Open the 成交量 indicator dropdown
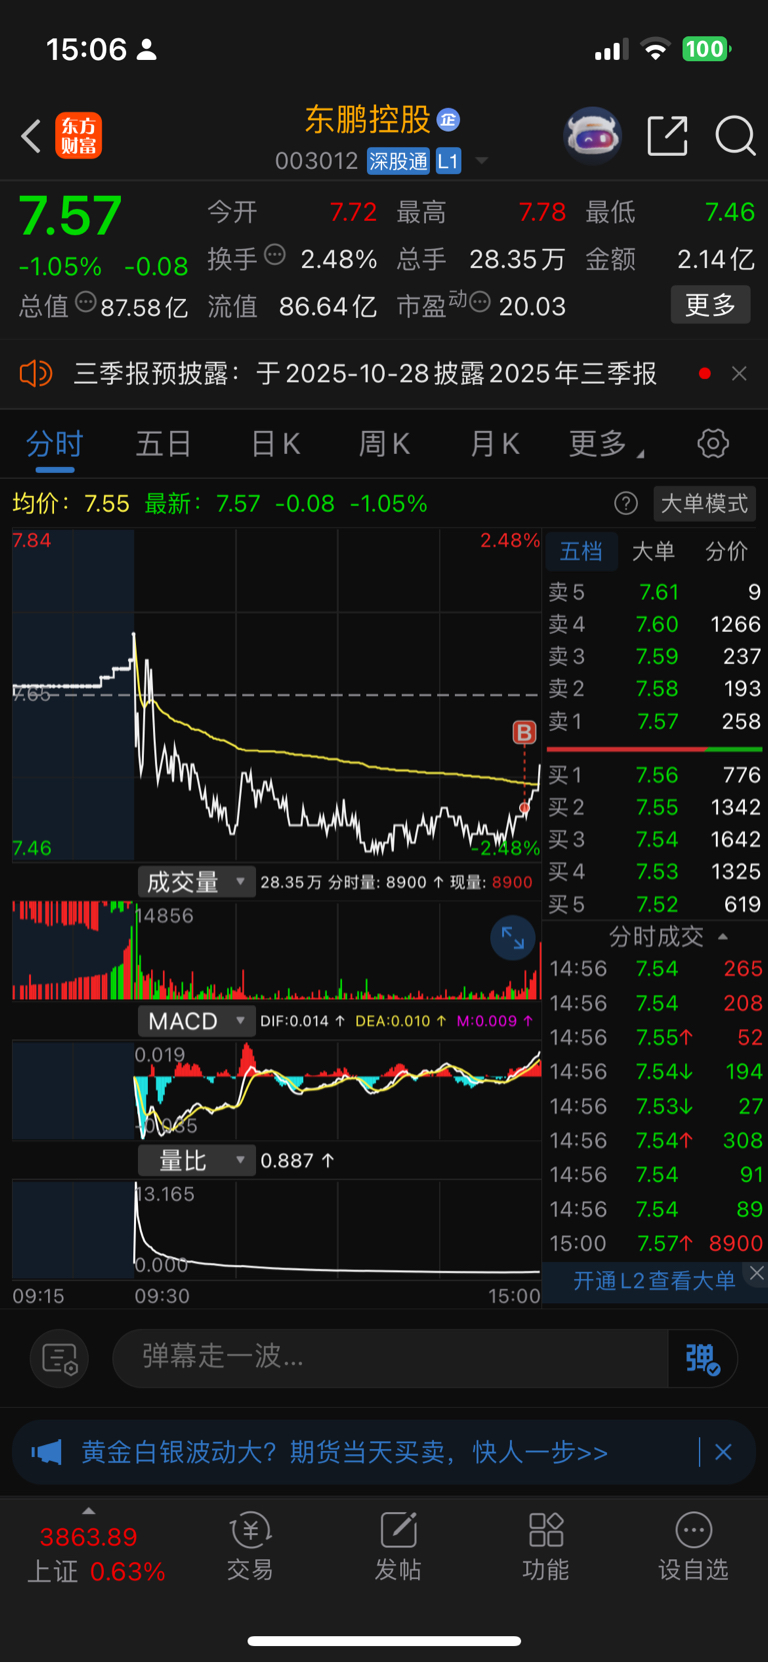 pos(196,882)
